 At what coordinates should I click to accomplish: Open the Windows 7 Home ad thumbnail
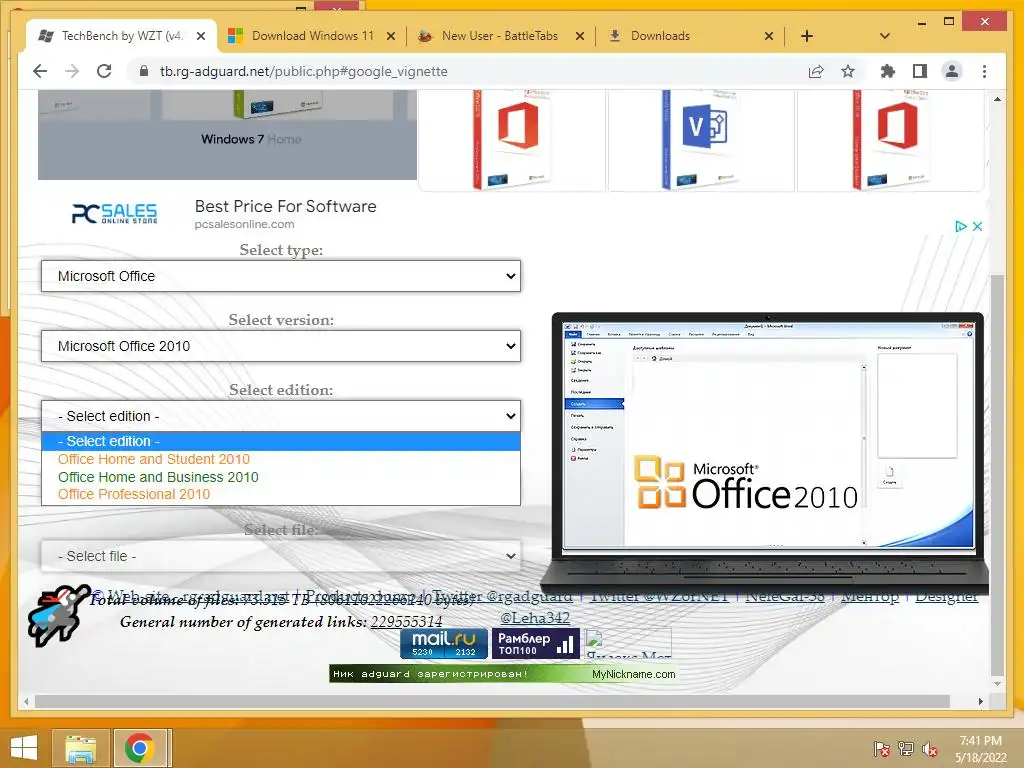click(227, 135)
